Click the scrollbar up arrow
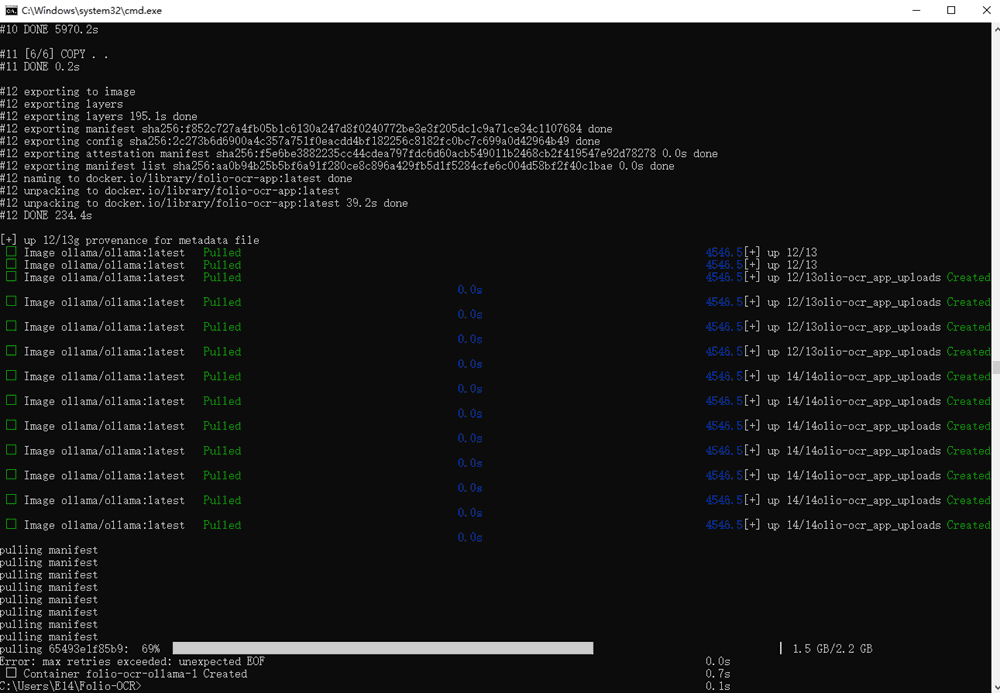The height and width of the screenshot is (693, 1000). click(x=994, y=29)
